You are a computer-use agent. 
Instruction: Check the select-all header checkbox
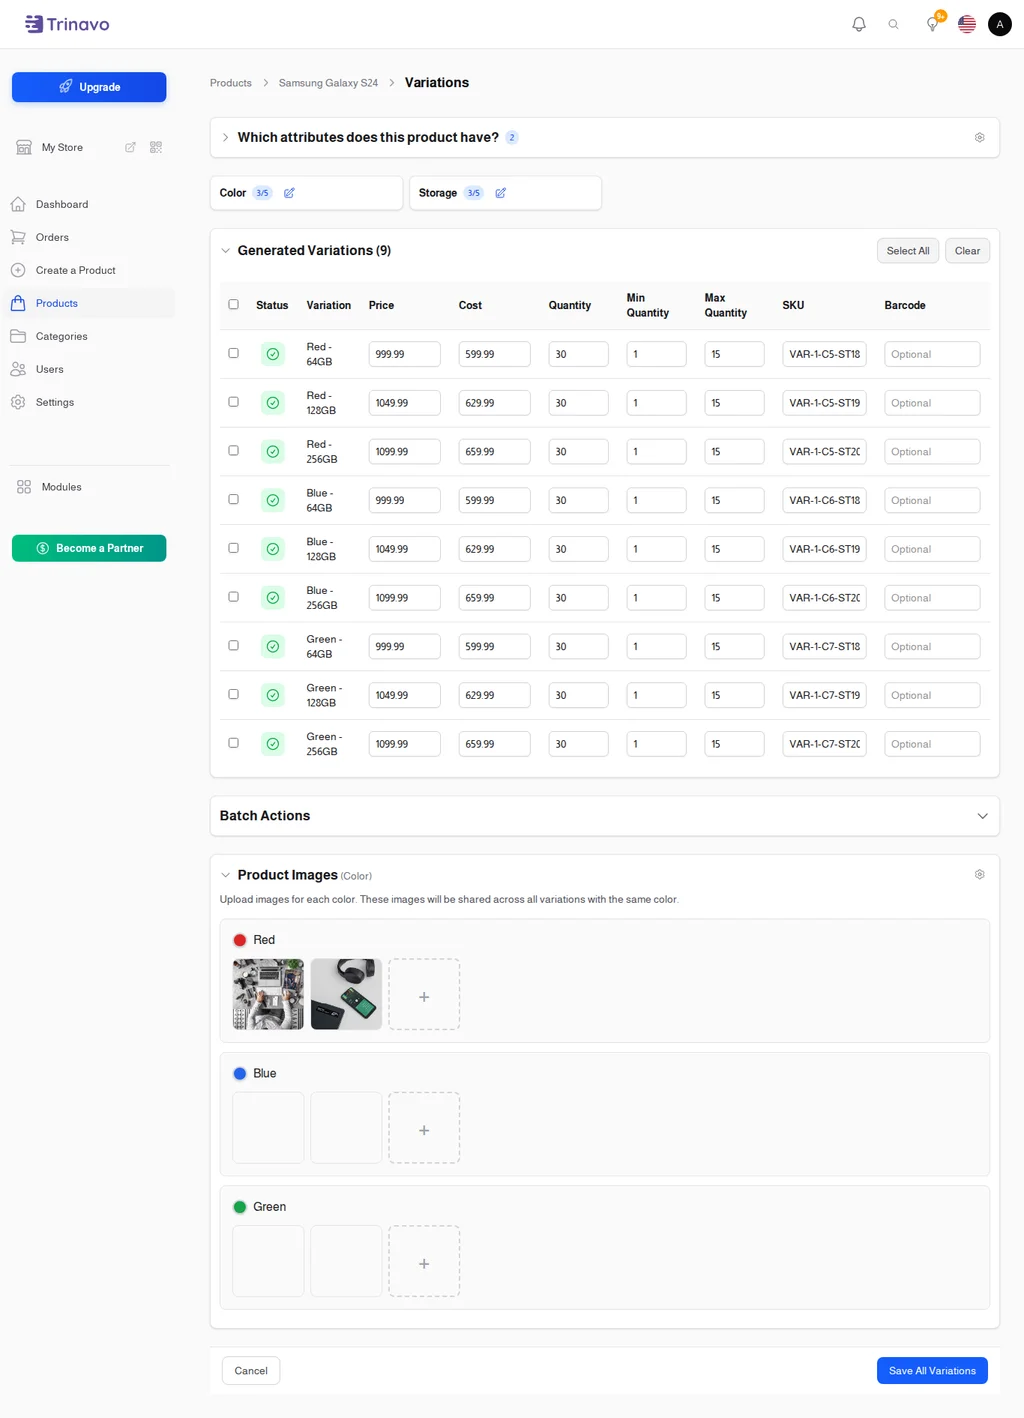point(233,304)
